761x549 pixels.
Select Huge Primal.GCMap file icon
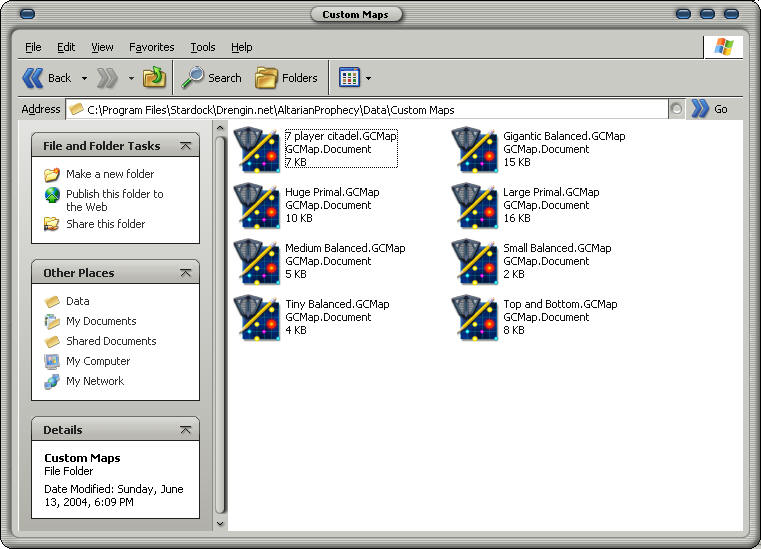257,206
